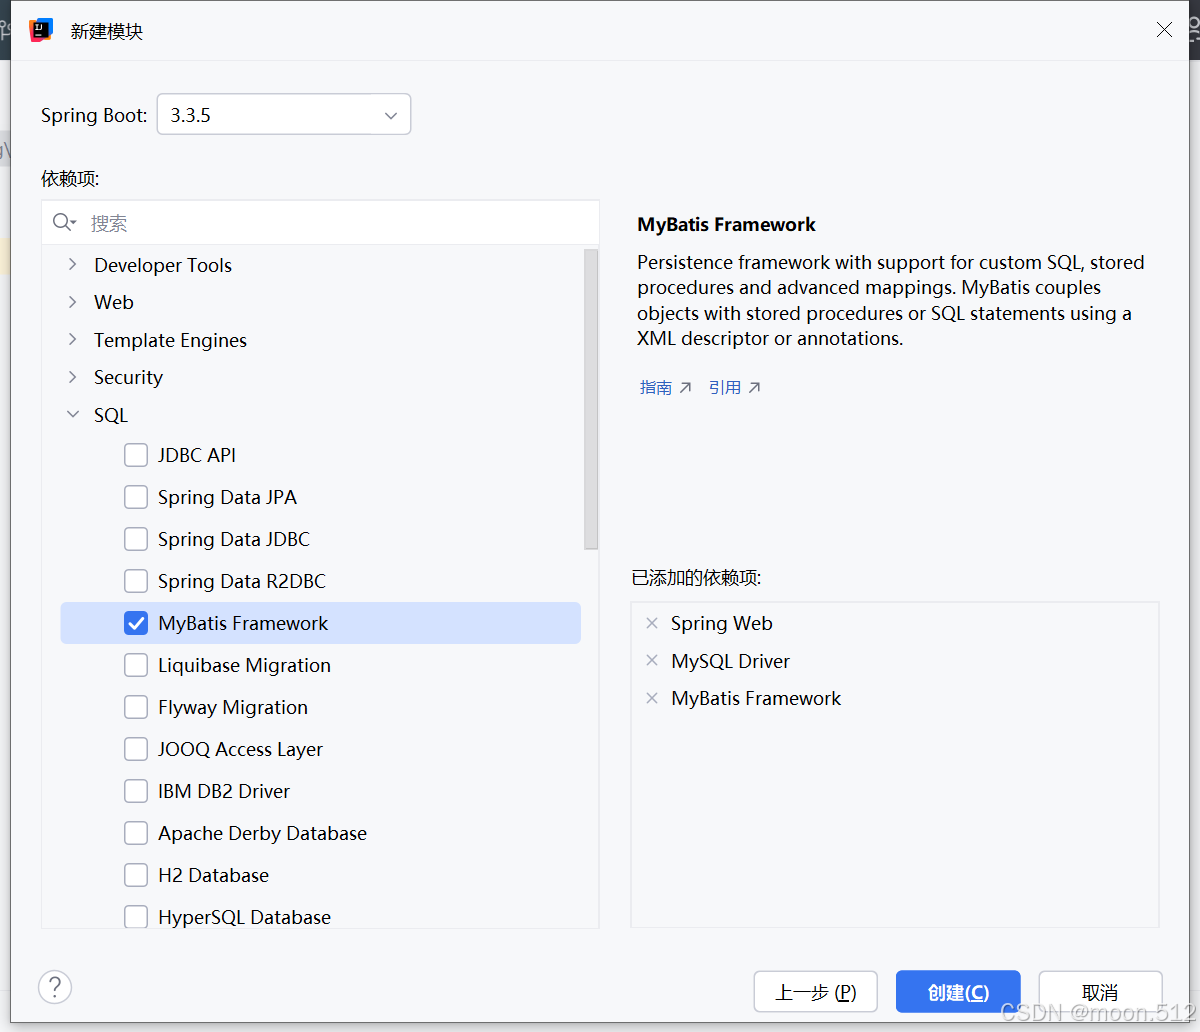Collapse the SQL category

[72, 414]
